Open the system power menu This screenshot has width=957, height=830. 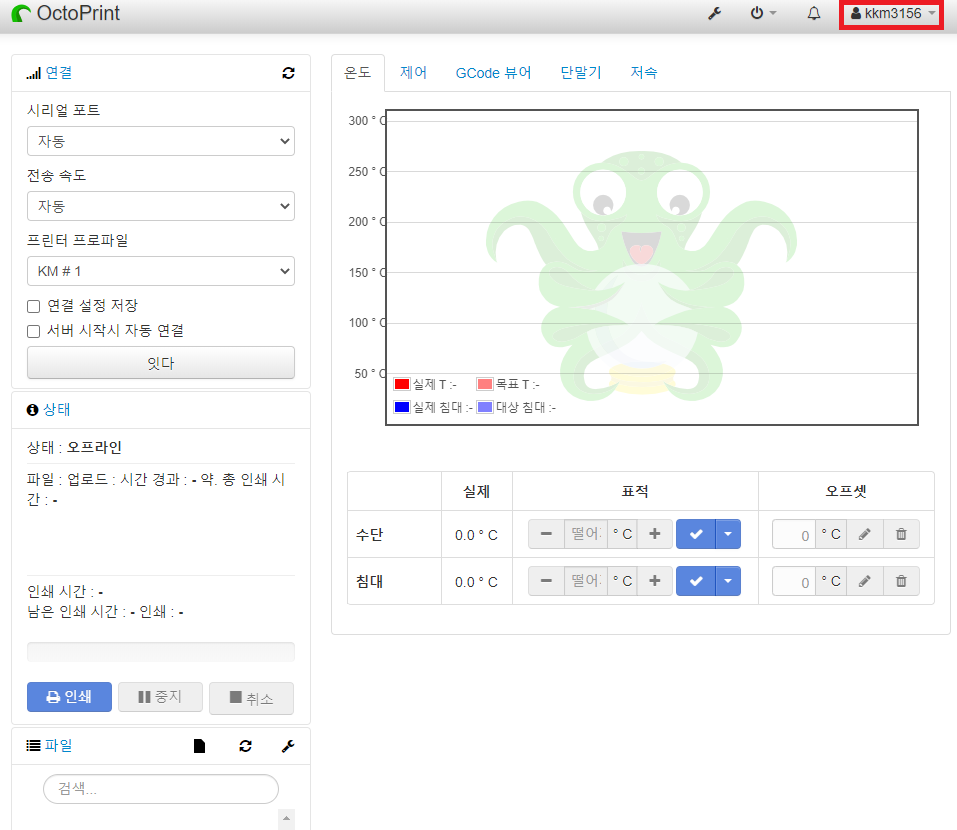point(763,13)
